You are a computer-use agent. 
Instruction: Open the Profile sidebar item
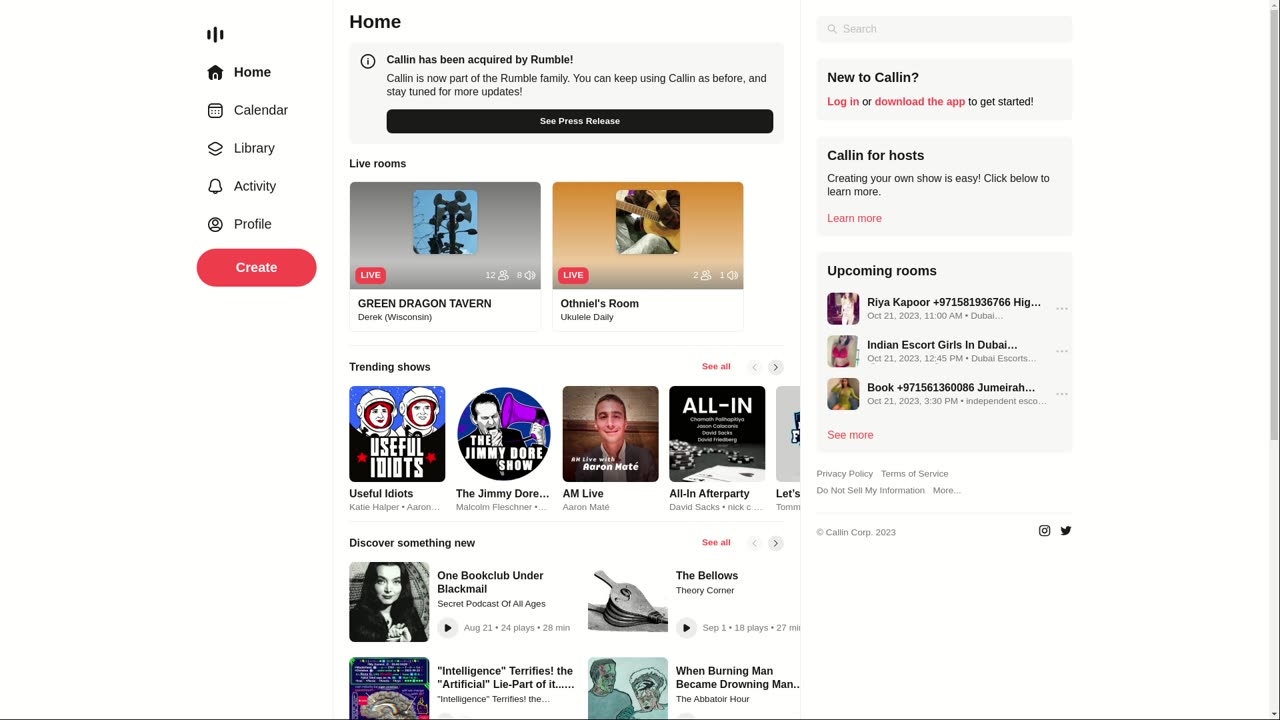click(x=239, y=224)
